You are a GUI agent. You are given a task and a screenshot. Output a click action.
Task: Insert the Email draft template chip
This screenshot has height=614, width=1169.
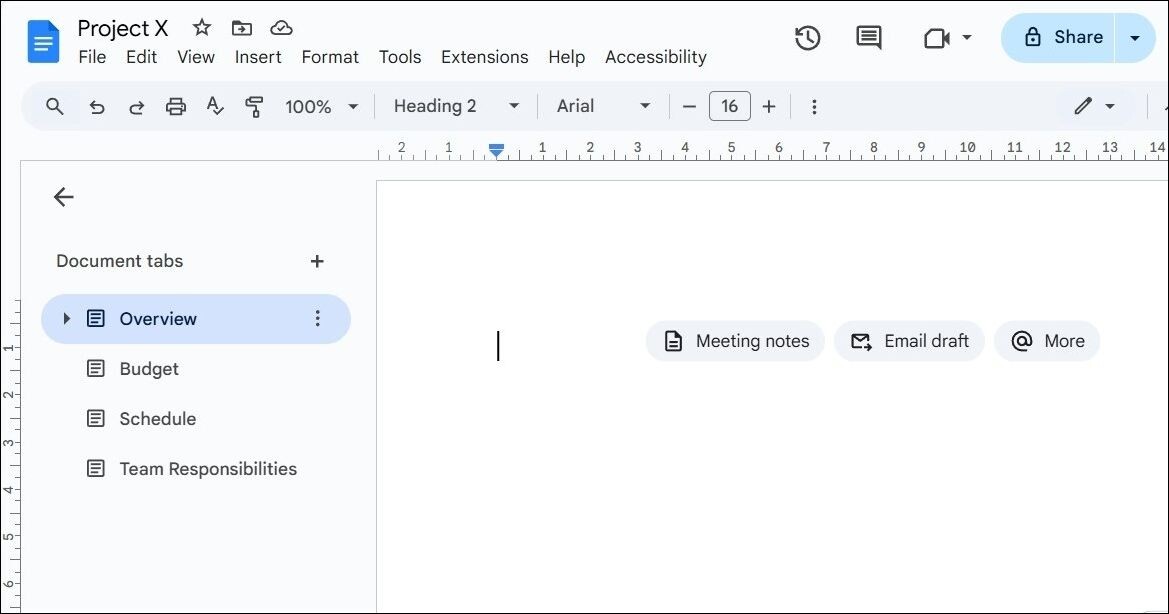pos(910,341)
